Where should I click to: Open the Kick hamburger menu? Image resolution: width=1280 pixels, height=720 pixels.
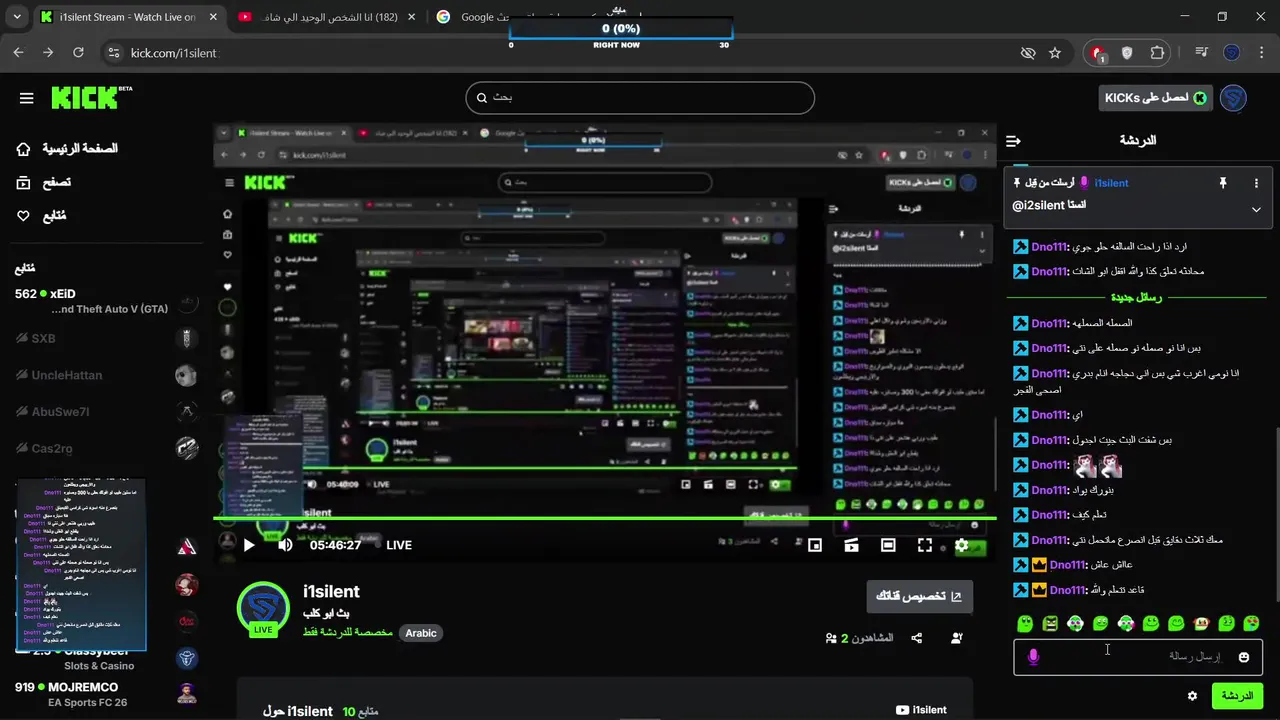27,98
